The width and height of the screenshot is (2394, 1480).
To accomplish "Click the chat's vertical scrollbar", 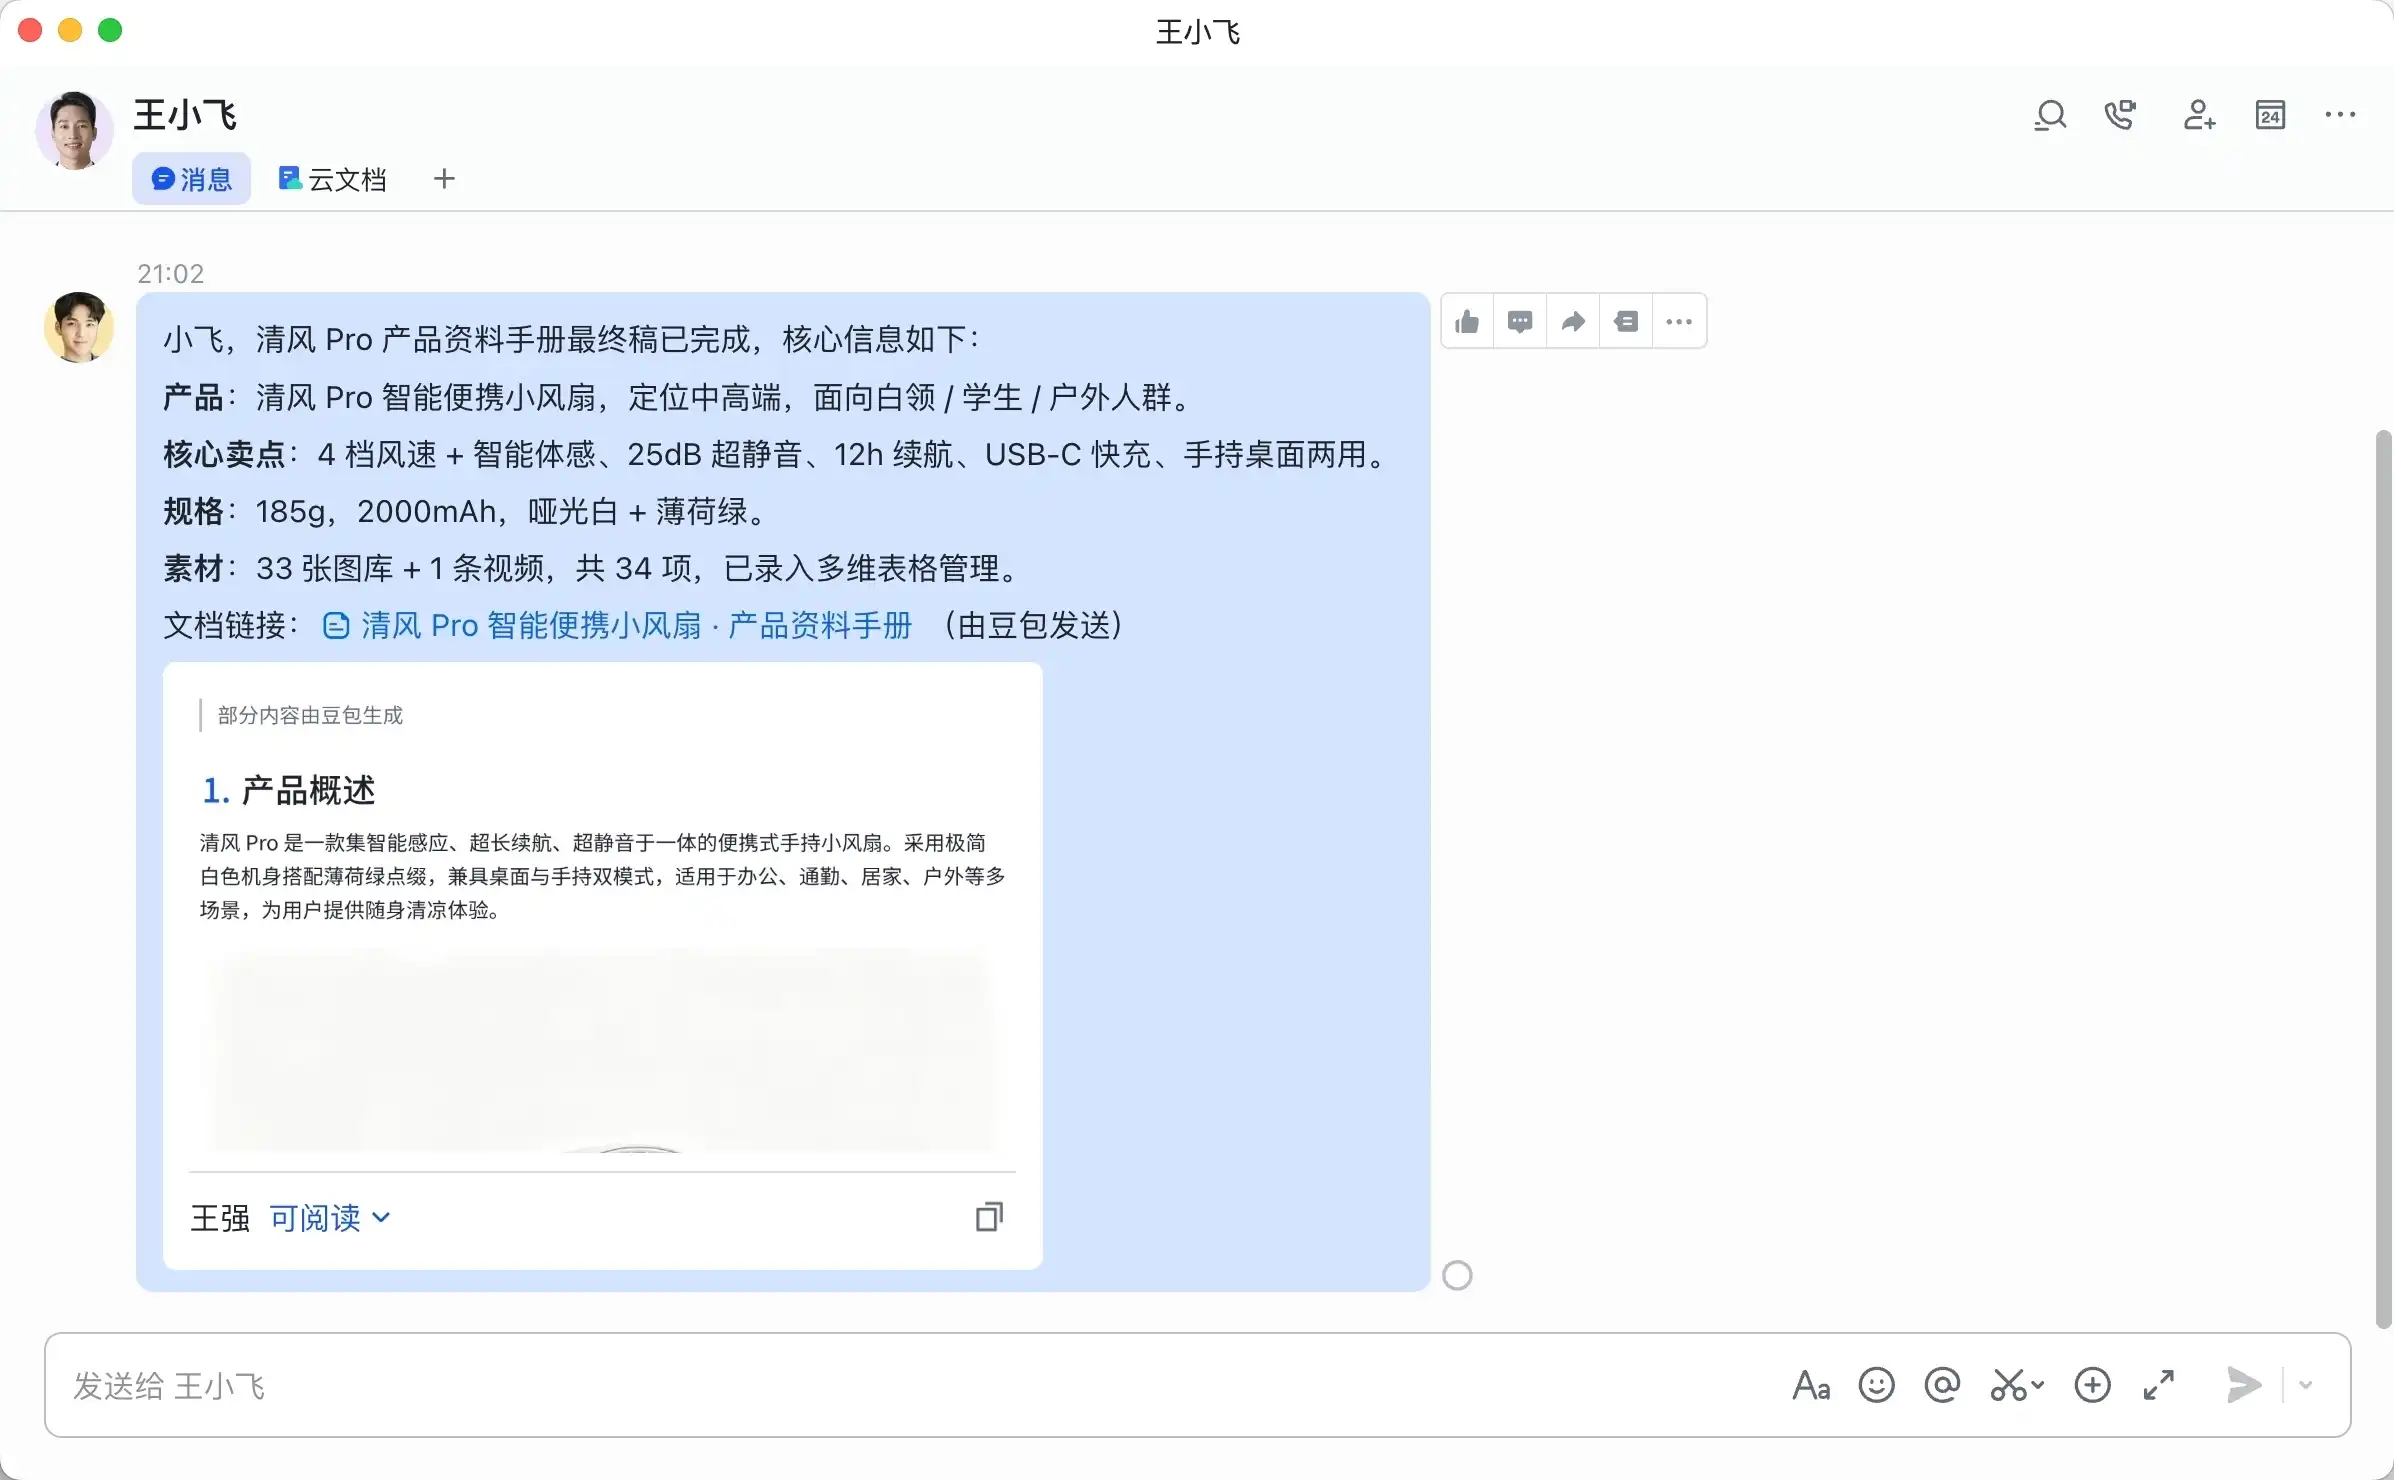I will [2383, 880].
